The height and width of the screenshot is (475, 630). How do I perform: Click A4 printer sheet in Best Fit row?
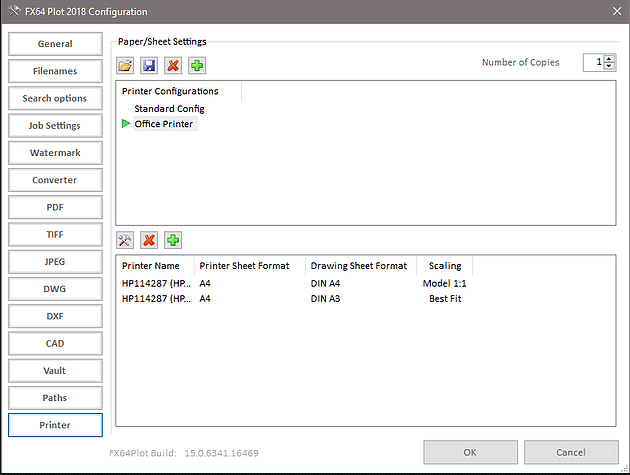click(x=205, y=299)
